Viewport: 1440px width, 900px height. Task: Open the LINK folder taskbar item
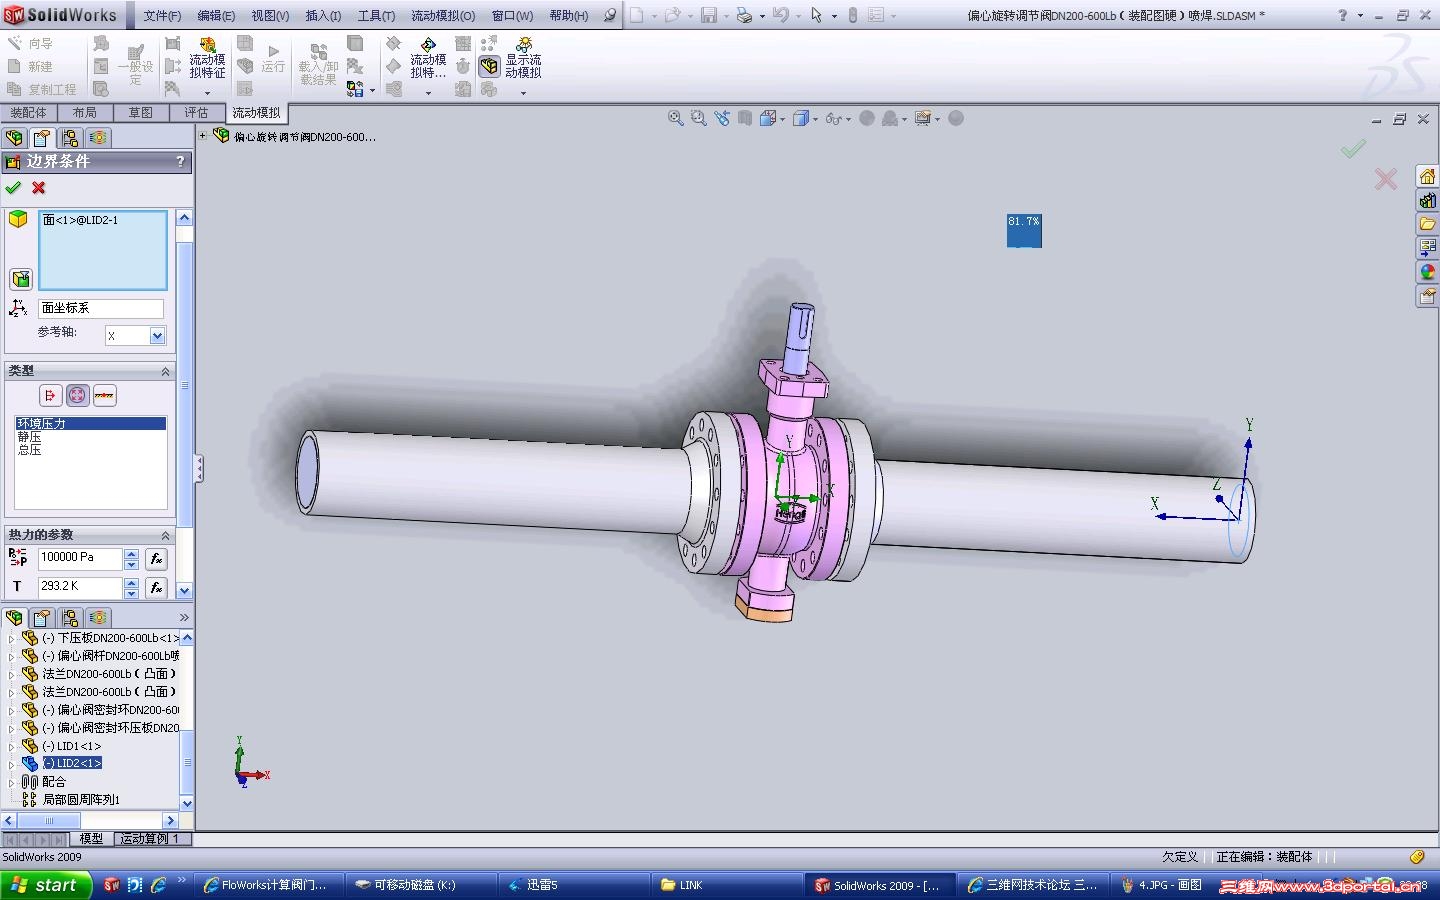(725, 885)
